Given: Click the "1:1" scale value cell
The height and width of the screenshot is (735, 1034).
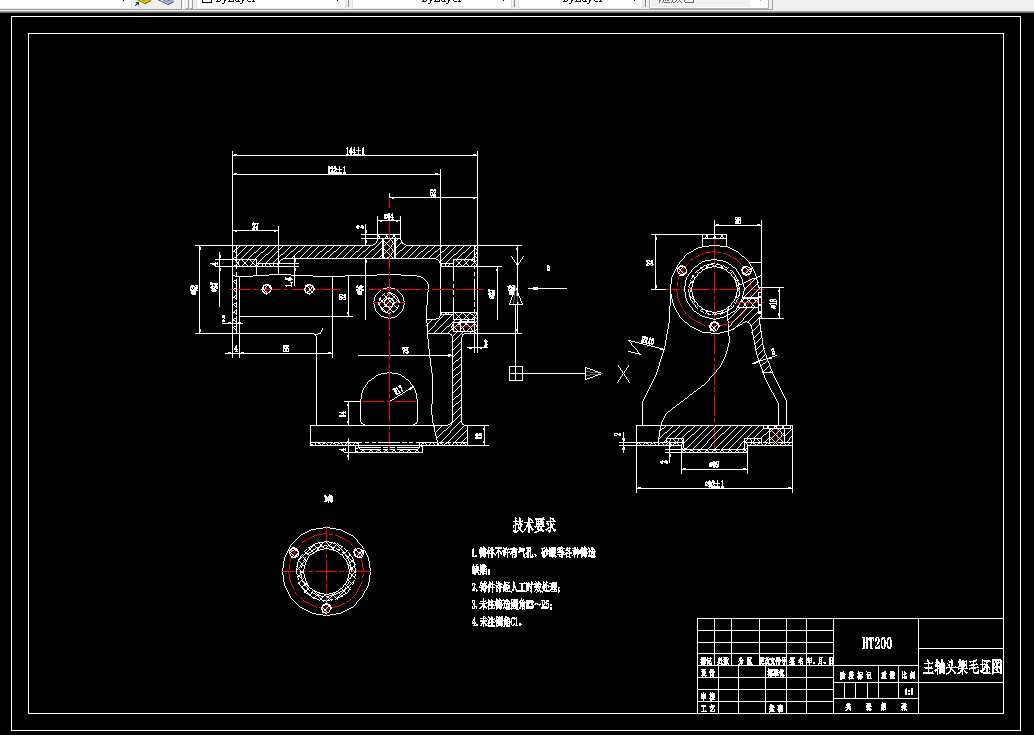Looking at the screenshot, I should [909, 691].
